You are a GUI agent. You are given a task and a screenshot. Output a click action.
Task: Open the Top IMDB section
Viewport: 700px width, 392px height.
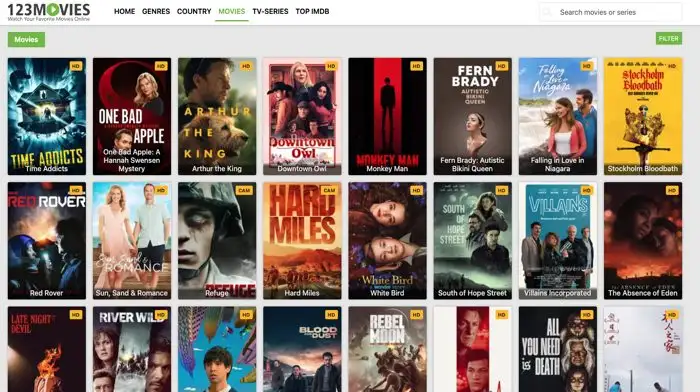[x=312, y=12]
